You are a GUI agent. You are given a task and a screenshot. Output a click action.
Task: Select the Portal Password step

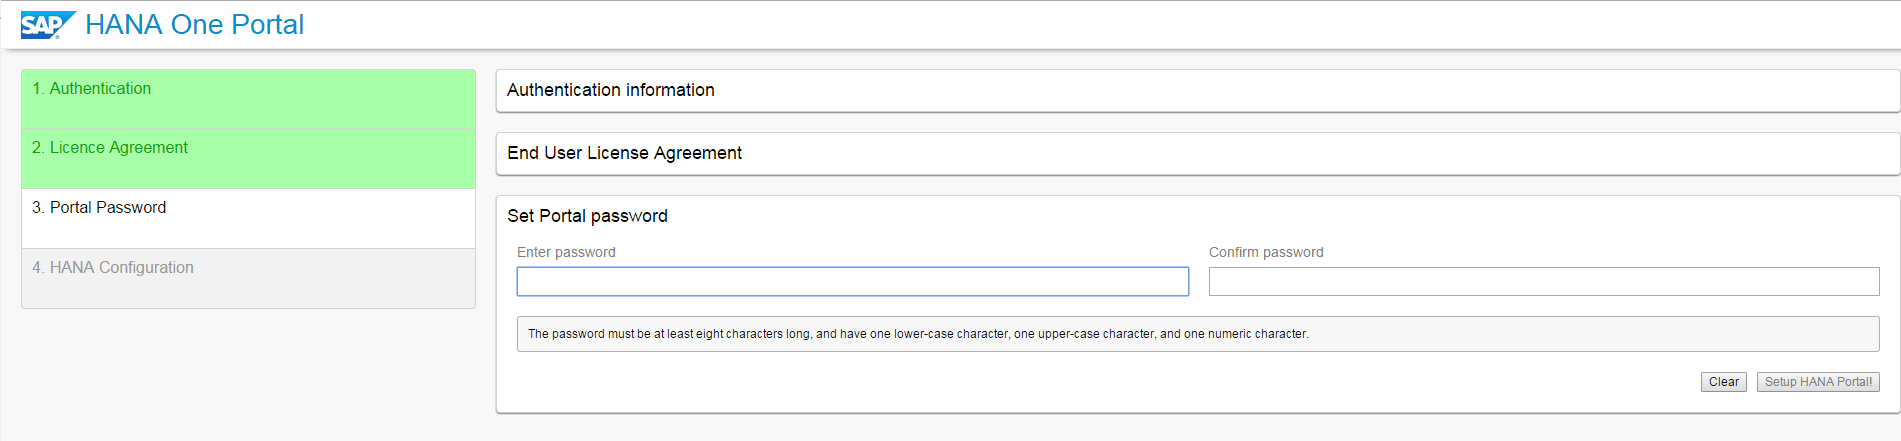tap(108, 208)
